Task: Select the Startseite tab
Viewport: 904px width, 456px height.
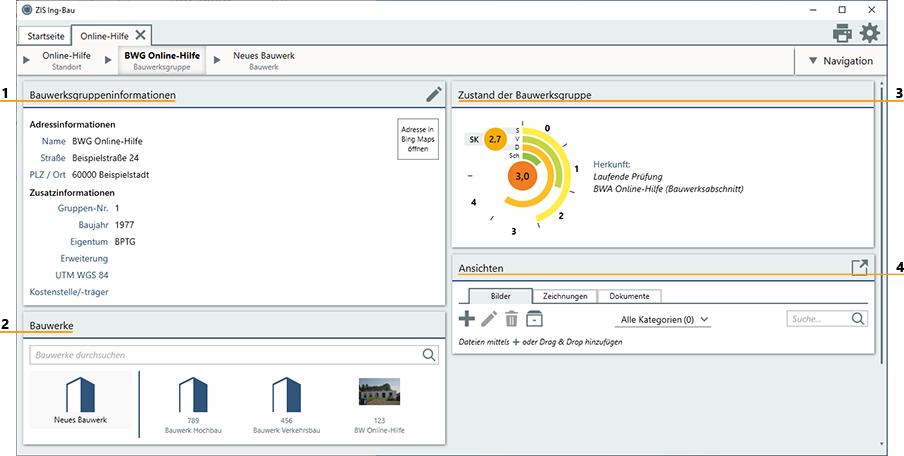Action: tap(47, 35)
